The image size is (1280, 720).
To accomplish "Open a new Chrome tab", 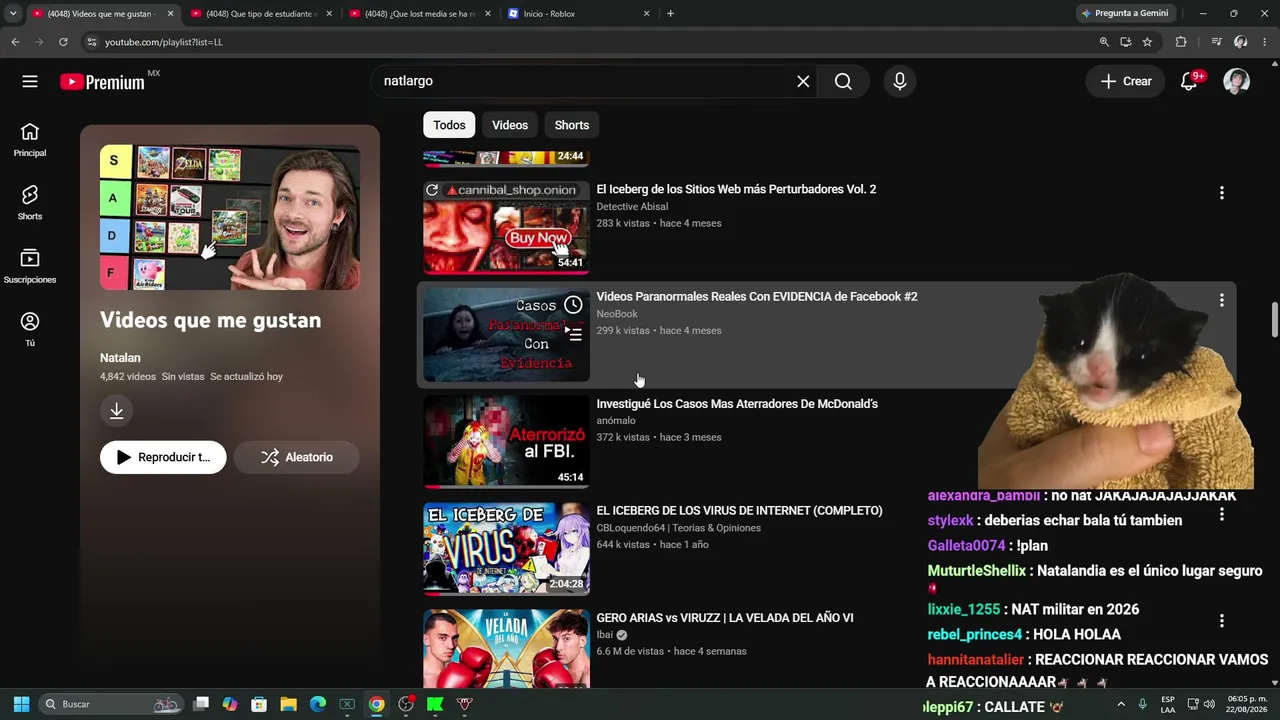I will click(670, 14).
